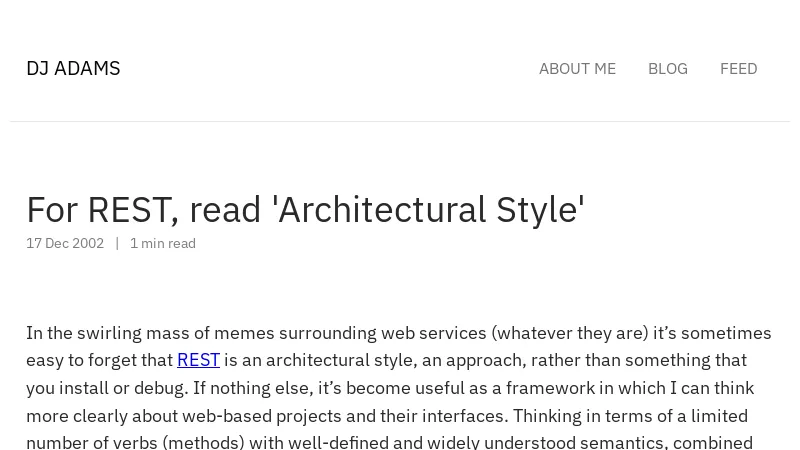Click the separator between date and read time
The height and width of the screenshot is (450, 800).
pyautogui.click(x=117, y=243)
